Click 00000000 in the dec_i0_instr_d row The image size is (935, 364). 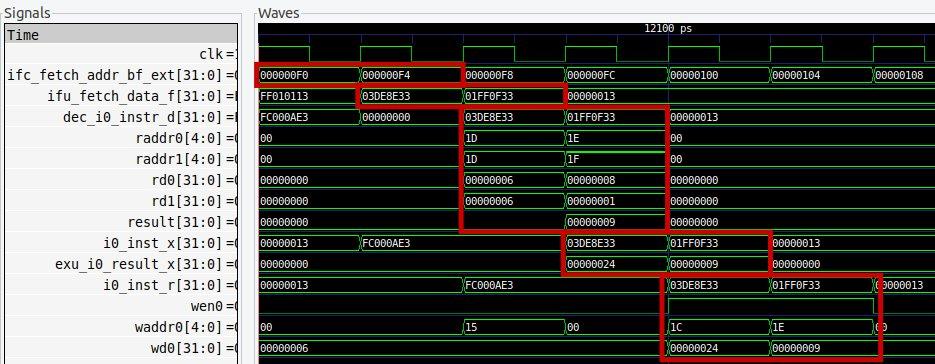(x=386, y=117)
